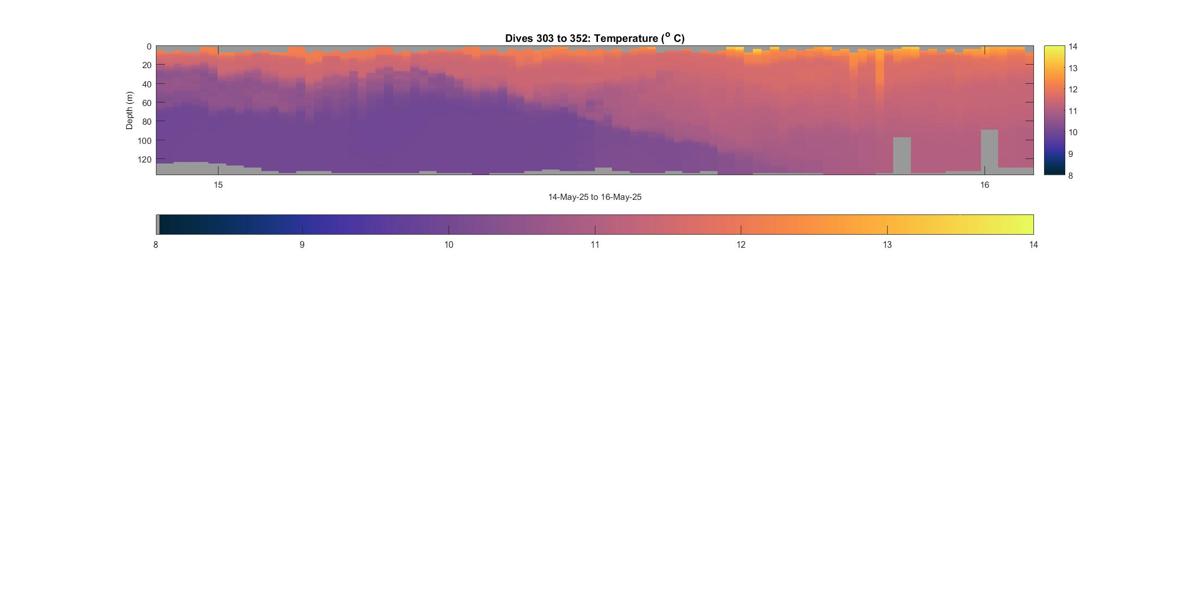Screen dimensions: 1200x611
Task: Click the depth tick label '100'
Action: (144, 141)
